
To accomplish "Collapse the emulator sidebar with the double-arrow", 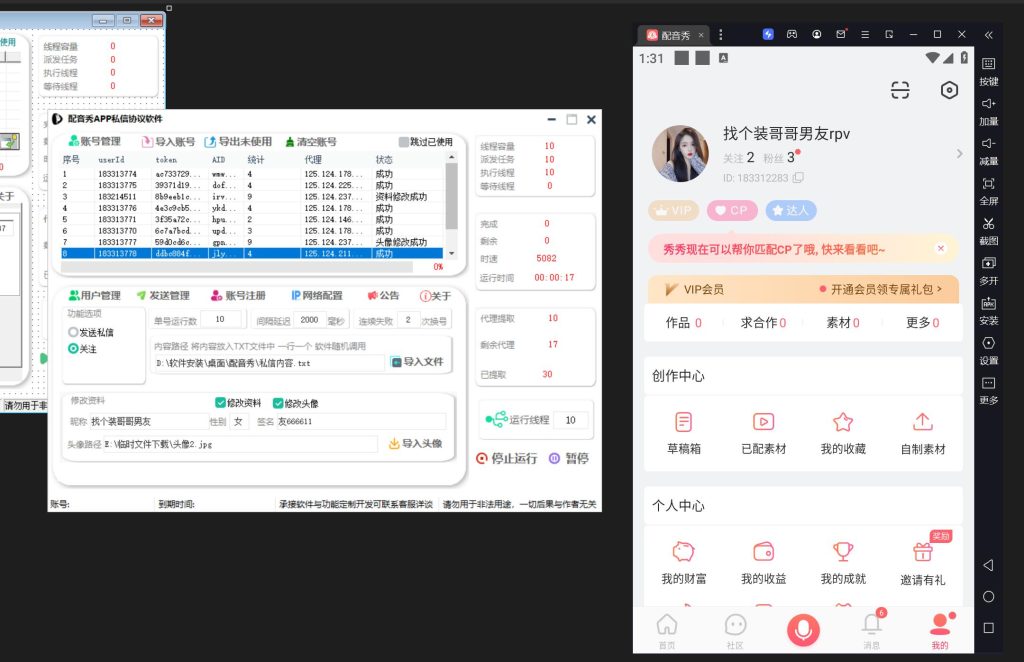I will click(x=989, y=35).
